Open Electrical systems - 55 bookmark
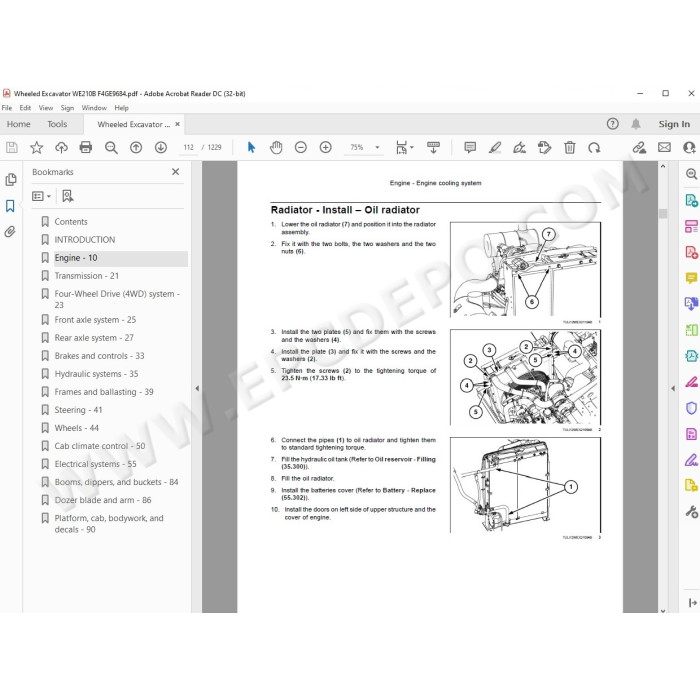 (95, 464)
